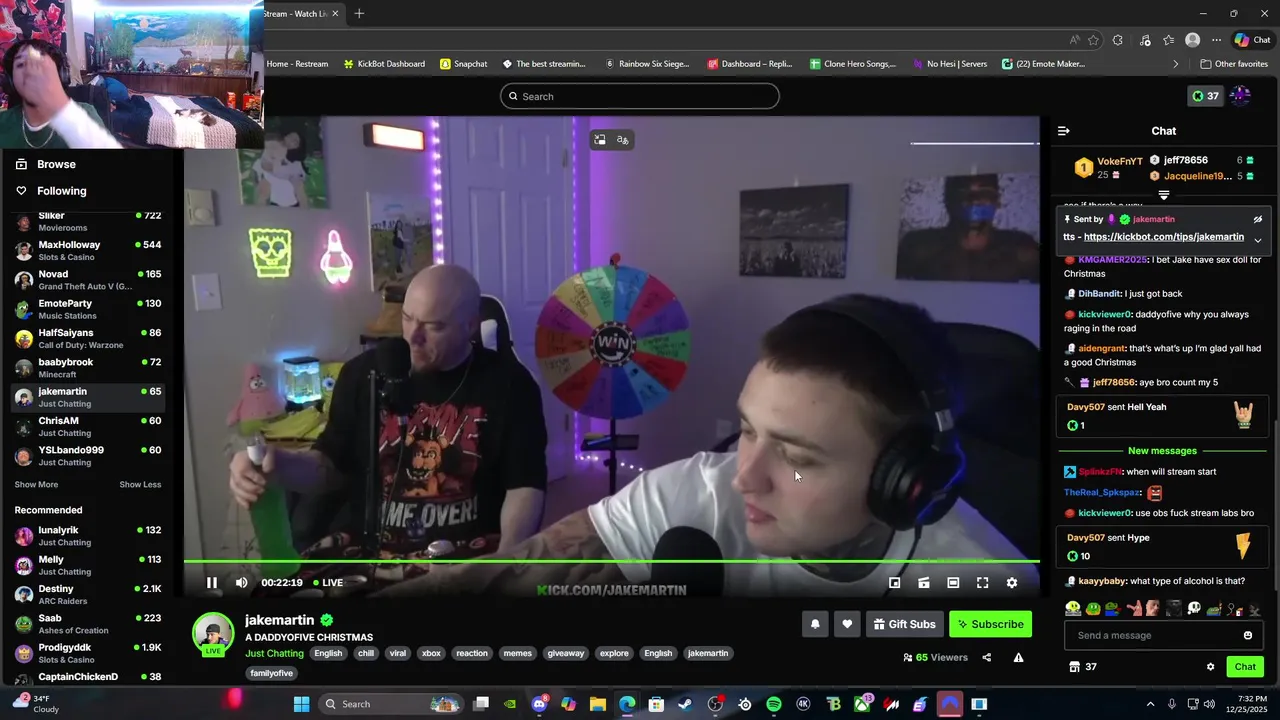This screenshot has height=720, width=1280.
Task: Open the Snapchat bookmark
Action: 464,64
